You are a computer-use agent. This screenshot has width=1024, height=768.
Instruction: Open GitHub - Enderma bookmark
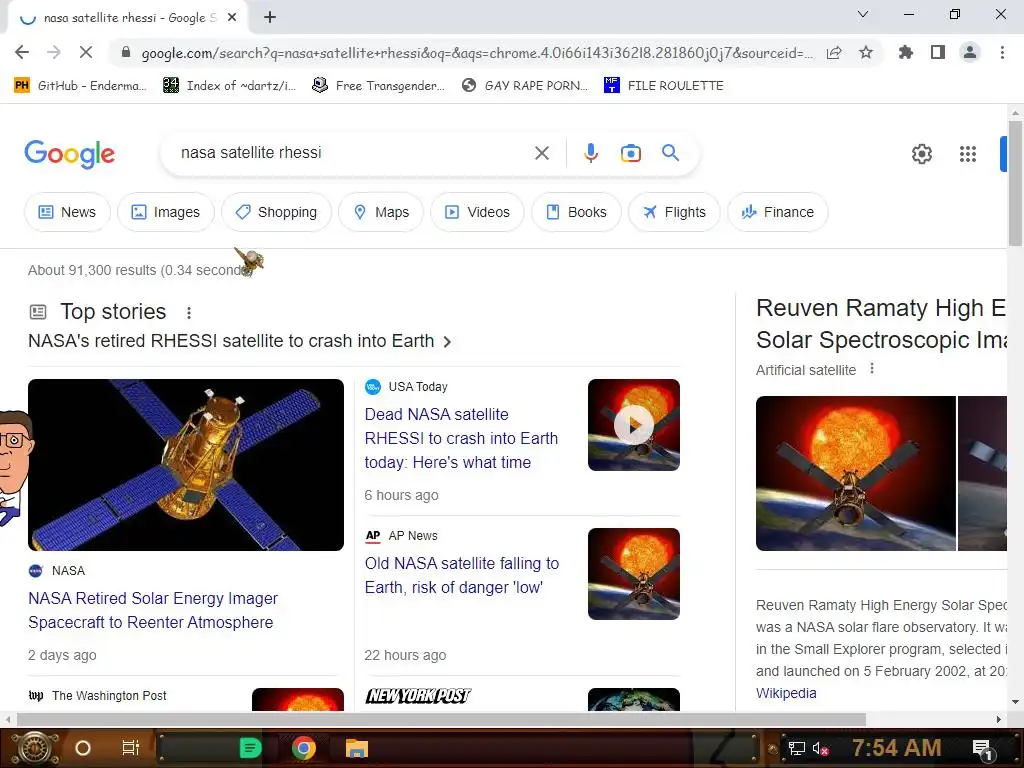(80, 86)
